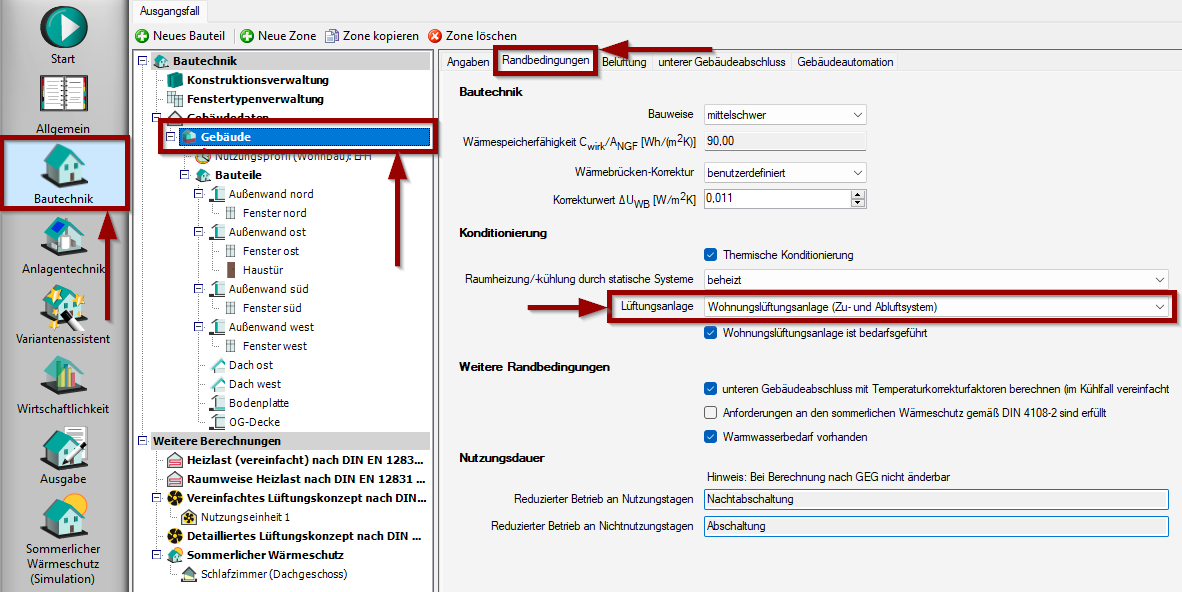This screenshot has width=1182, height=592.
Task: Open the Lüftungsanlage dropdown
Action: pos(937,307)
